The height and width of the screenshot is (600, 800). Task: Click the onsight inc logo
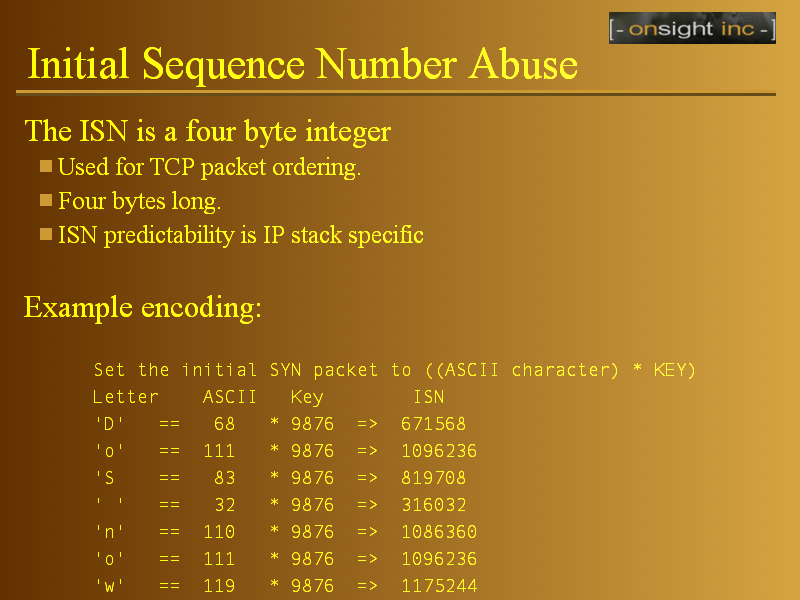[x=692, y=28]
